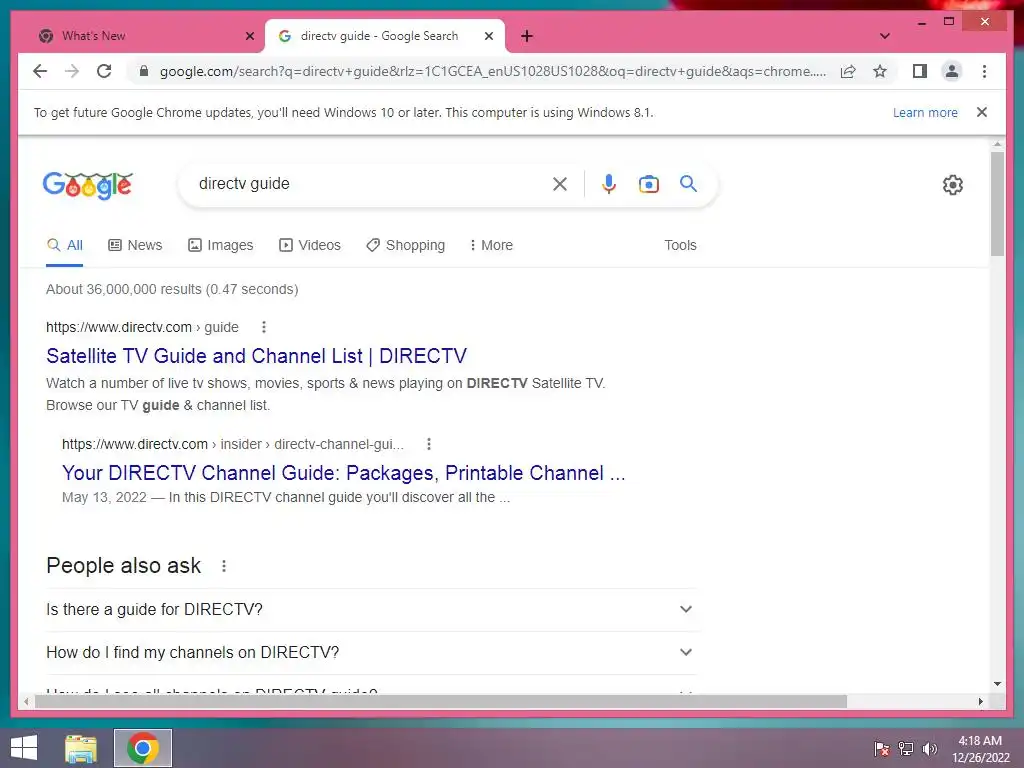Clear the search box with the X icon
1024x768 pixels.
click(560, 184)
